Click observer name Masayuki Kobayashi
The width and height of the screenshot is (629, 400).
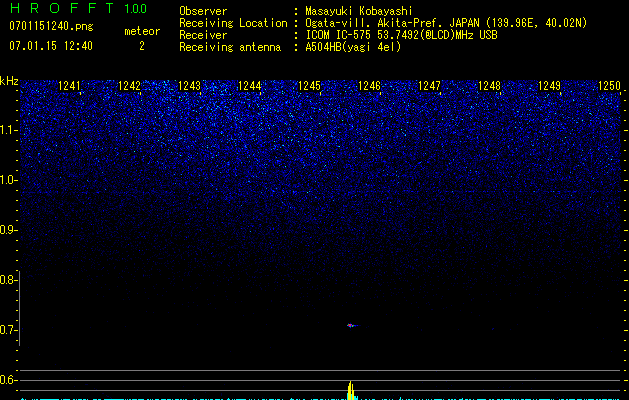coord(358,11)
